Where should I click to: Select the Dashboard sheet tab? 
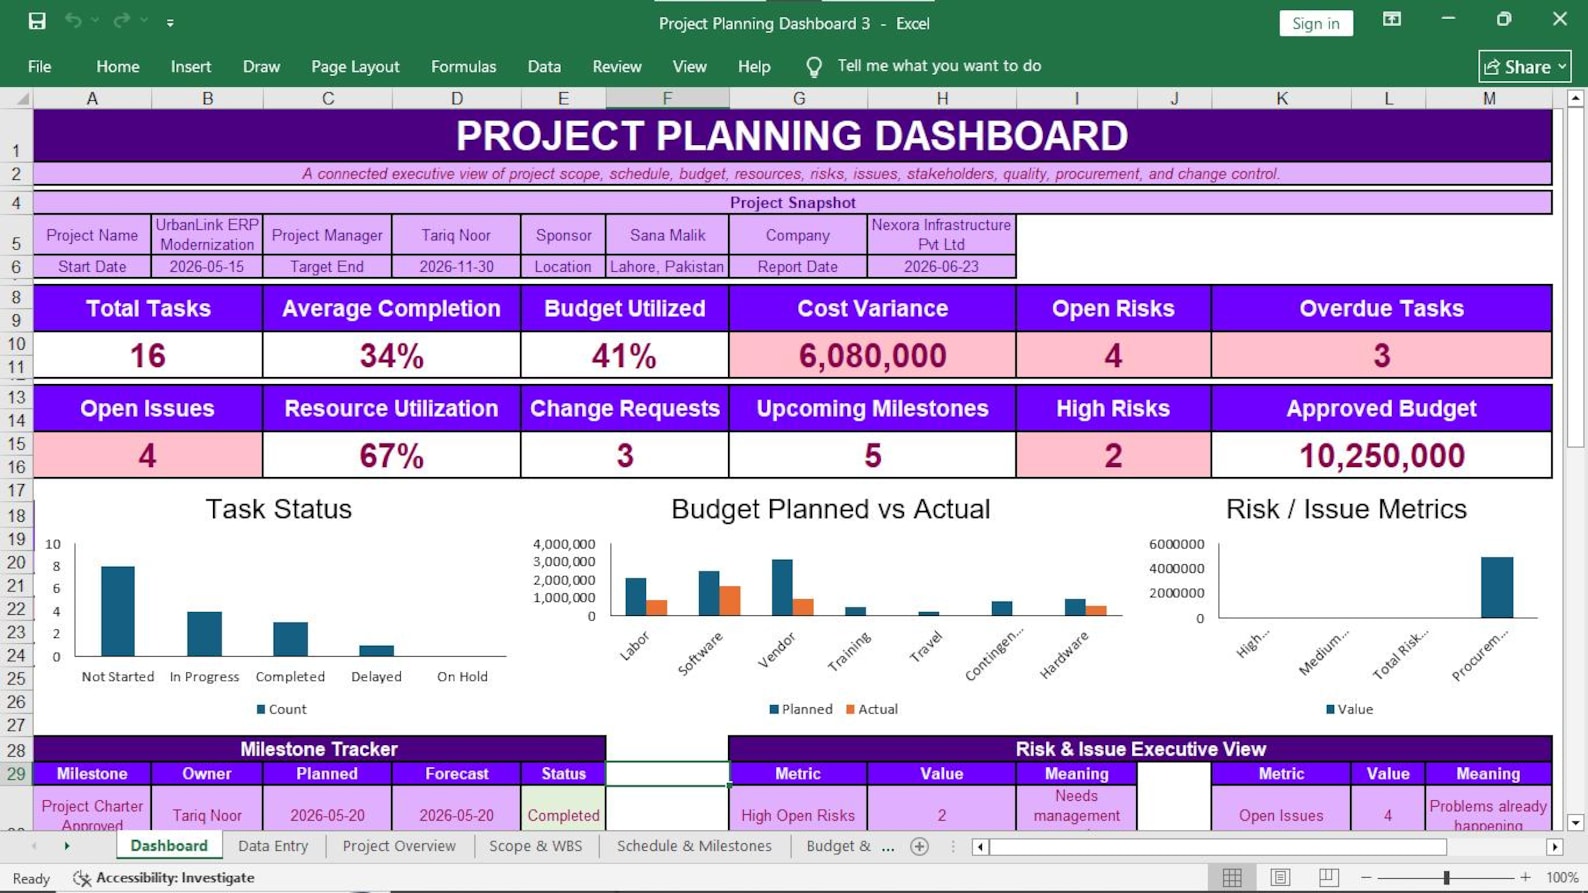[x=169, y=846]
